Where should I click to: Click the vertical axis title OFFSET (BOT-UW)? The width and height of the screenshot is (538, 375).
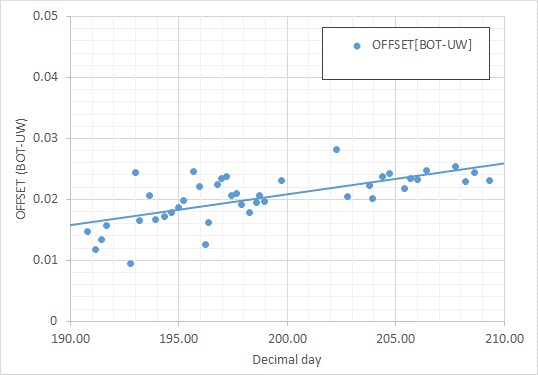point(21,168)
